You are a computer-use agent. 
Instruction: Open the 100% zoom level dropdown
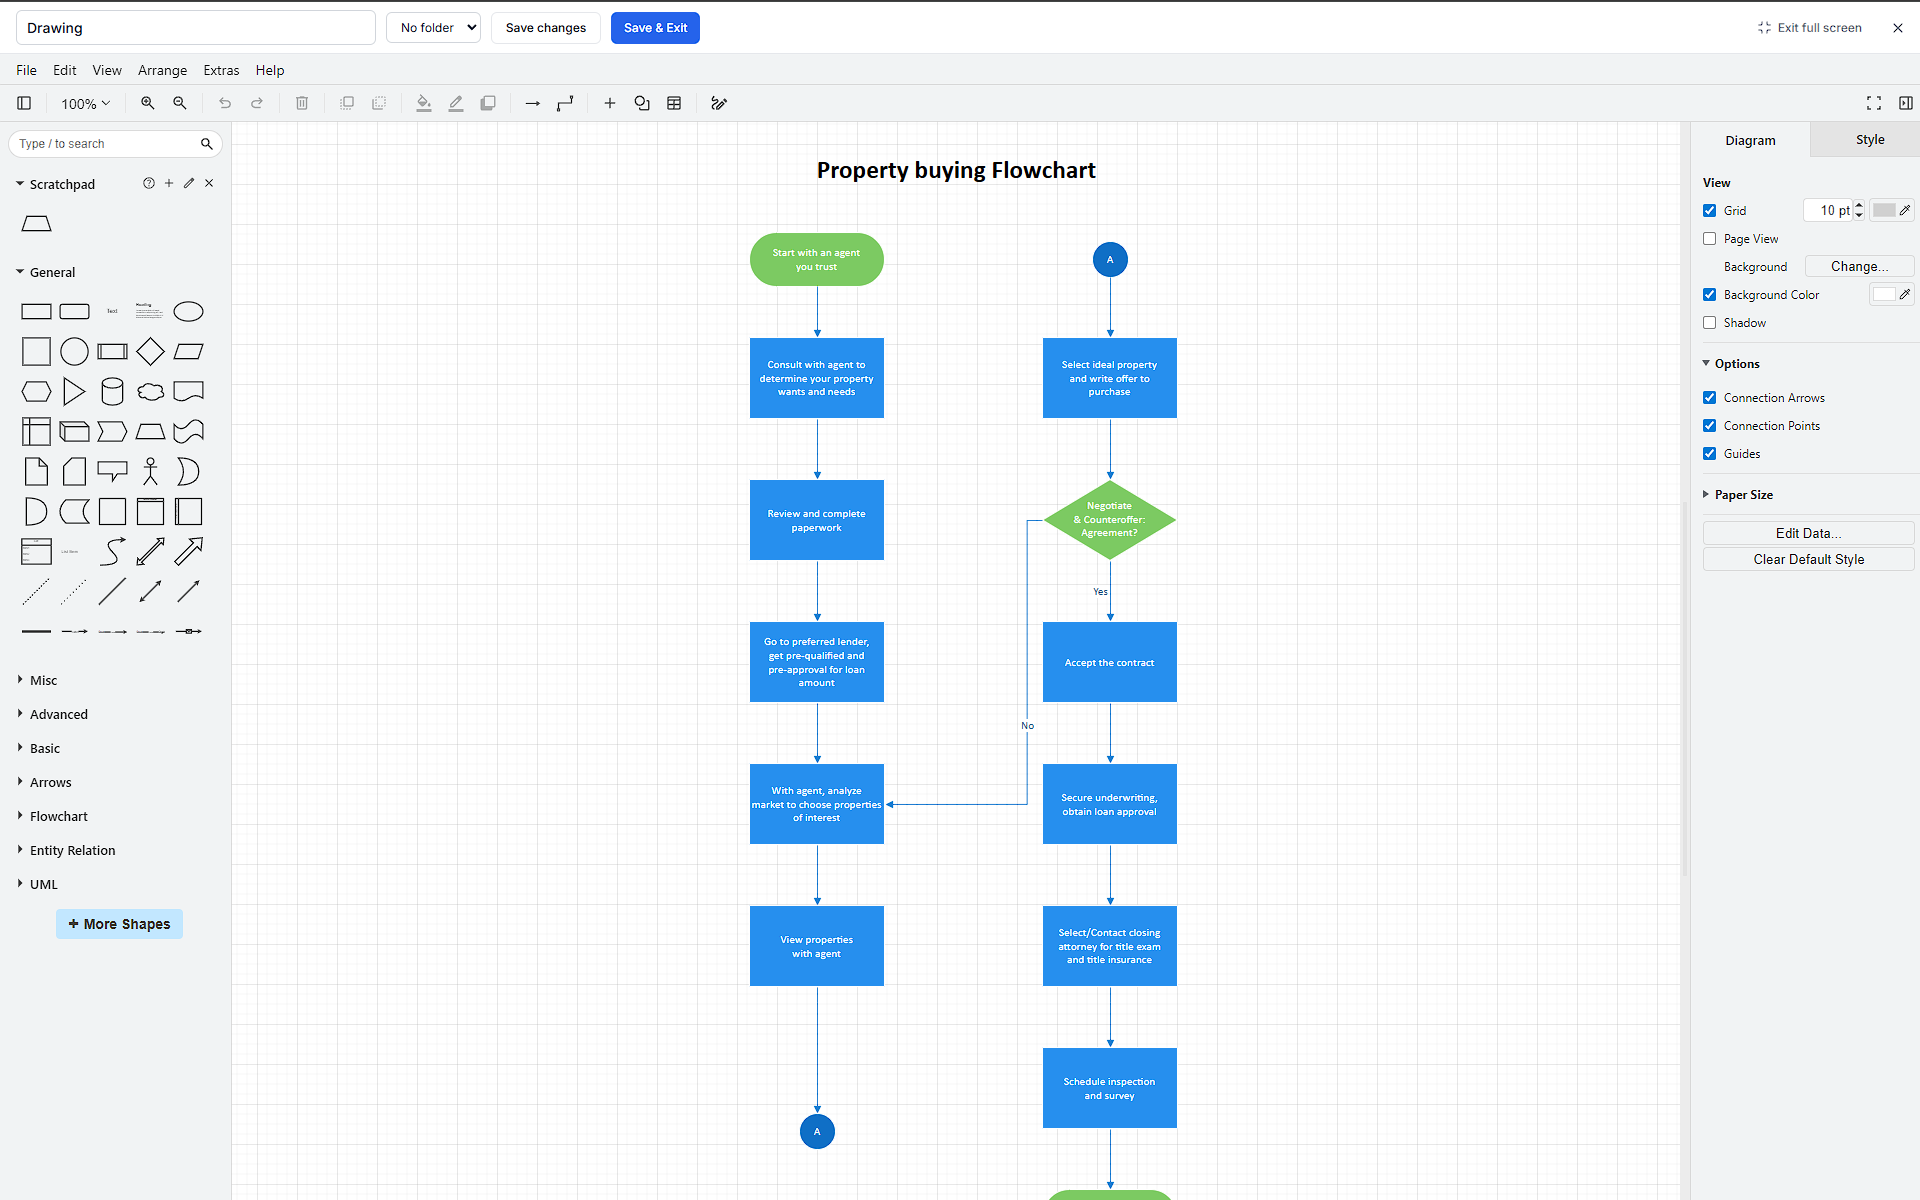[85, 103]
